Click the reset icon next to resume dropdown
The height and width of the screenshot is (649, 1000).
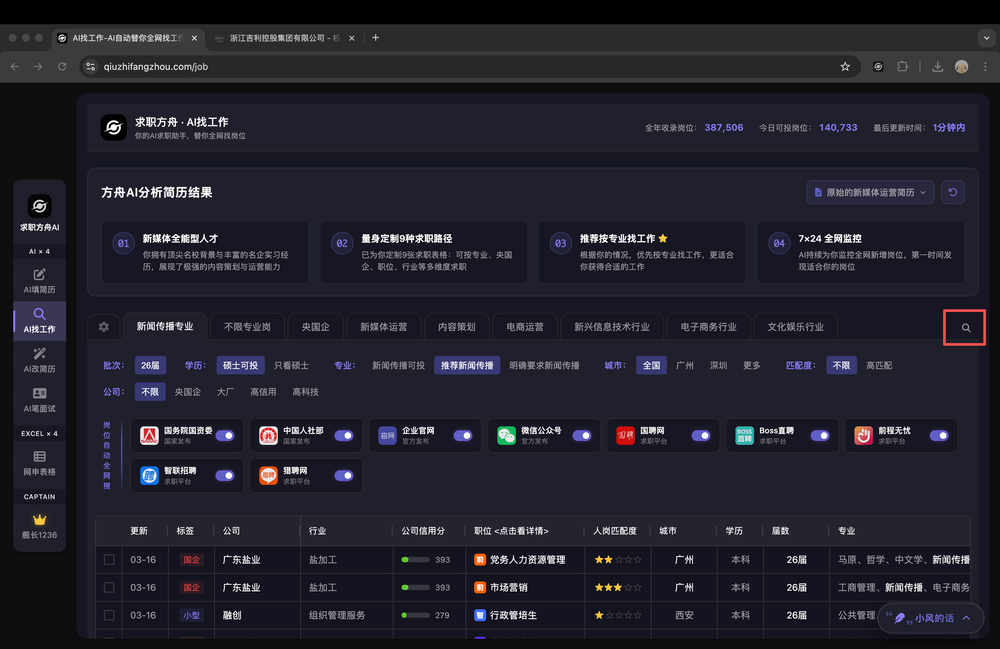(953, 192)
